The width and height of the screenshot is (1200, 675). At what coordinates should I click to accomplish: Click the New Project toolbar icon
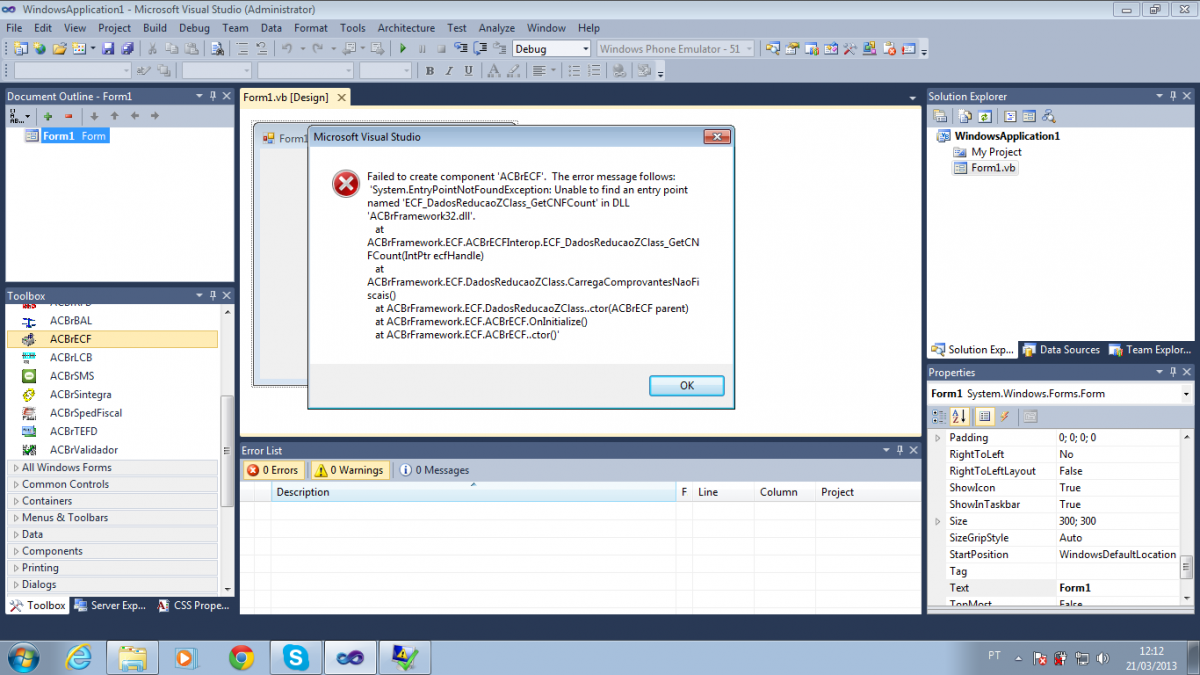(x=20, y=48)
